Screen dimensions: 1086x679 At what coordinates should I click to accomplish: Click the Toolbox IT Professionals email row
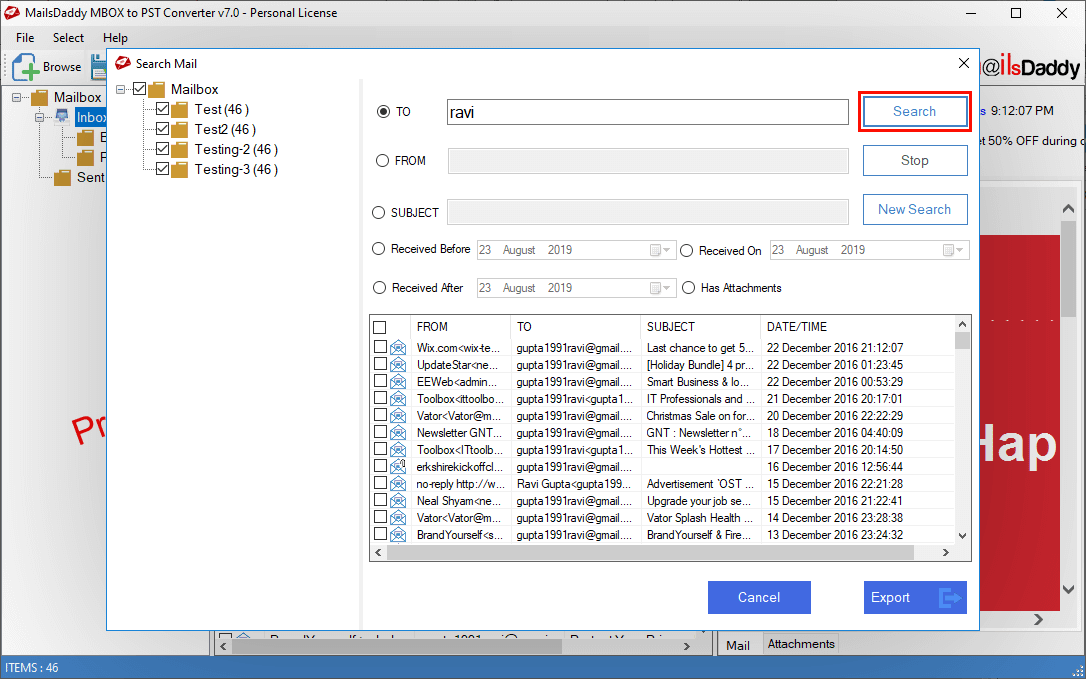tap(663, 399)
